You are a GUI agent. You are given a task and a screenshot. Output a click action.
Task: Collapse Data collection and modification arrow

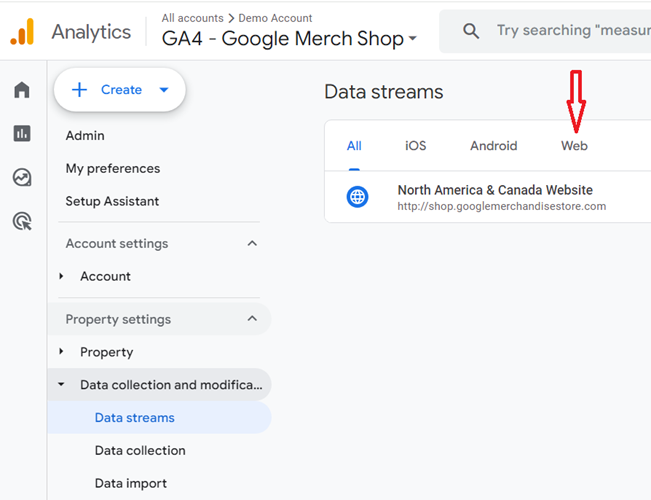click(61, 385)
